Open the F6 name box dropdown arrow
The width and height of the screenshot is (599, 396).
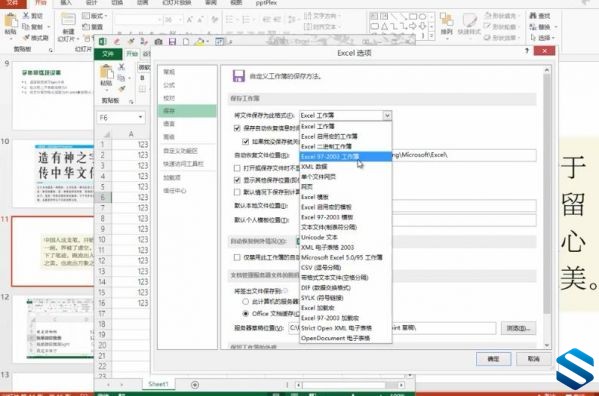pos(141,117)
